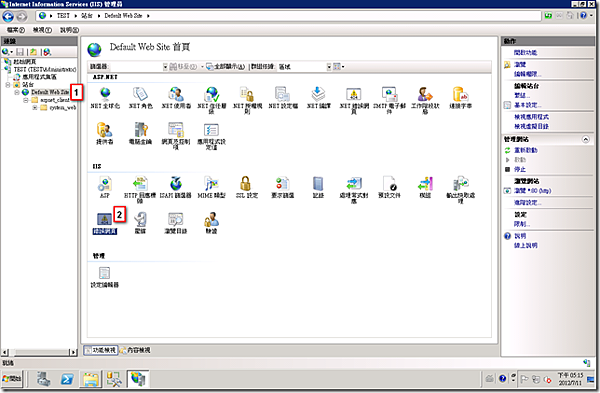Open the ASP feature icon
Viewport: 600px width, 393px height.
[x=104, y=184]
